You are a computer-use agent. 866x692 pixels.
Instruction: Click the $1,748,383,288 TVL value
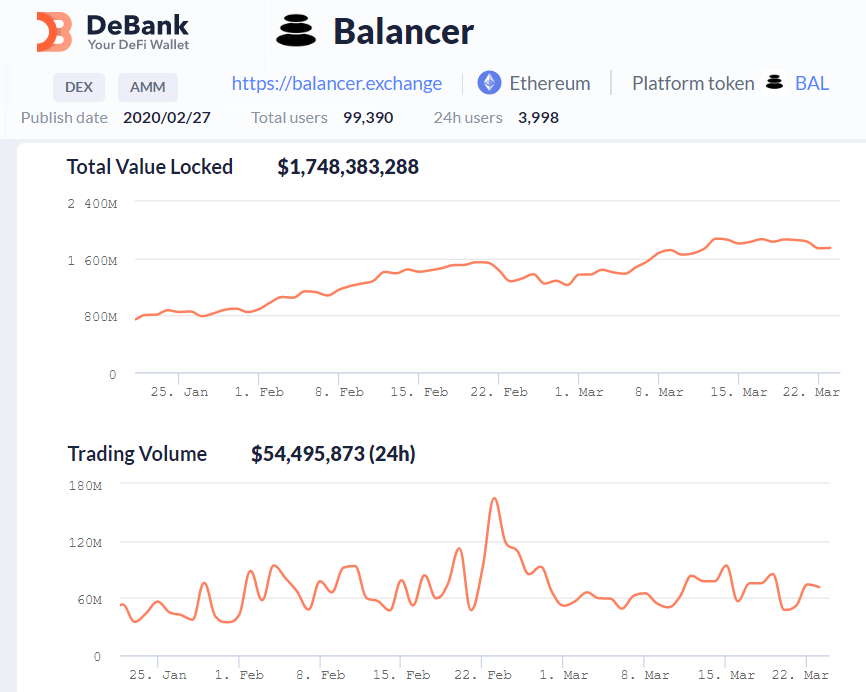point(348,167)
